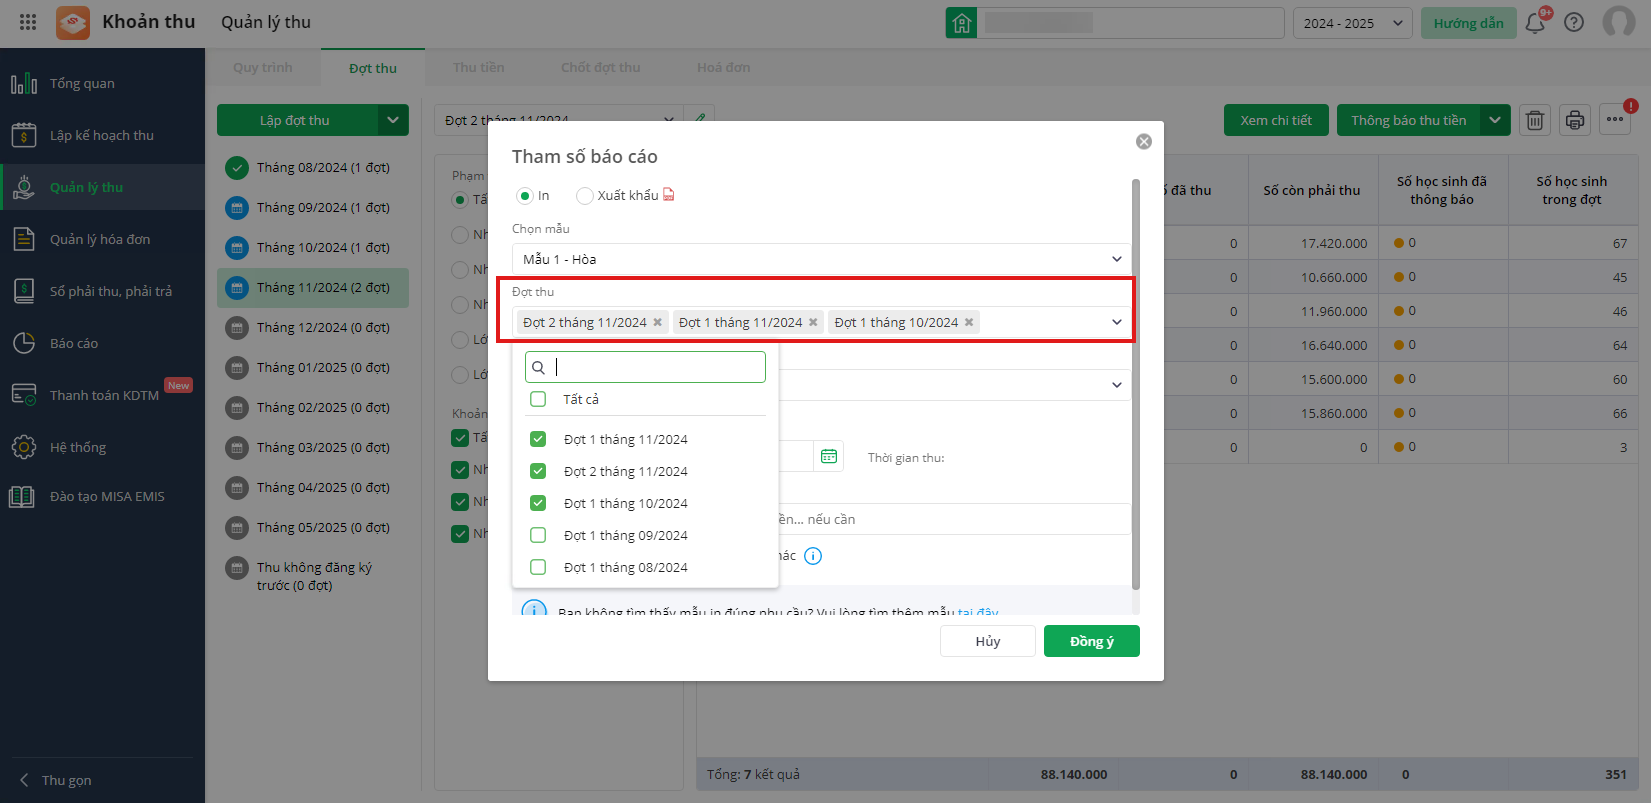This screenshot has width=1651, height=803.
Task: Select the 'Xuất khẩu' radio option
Action: coord(585,196)
